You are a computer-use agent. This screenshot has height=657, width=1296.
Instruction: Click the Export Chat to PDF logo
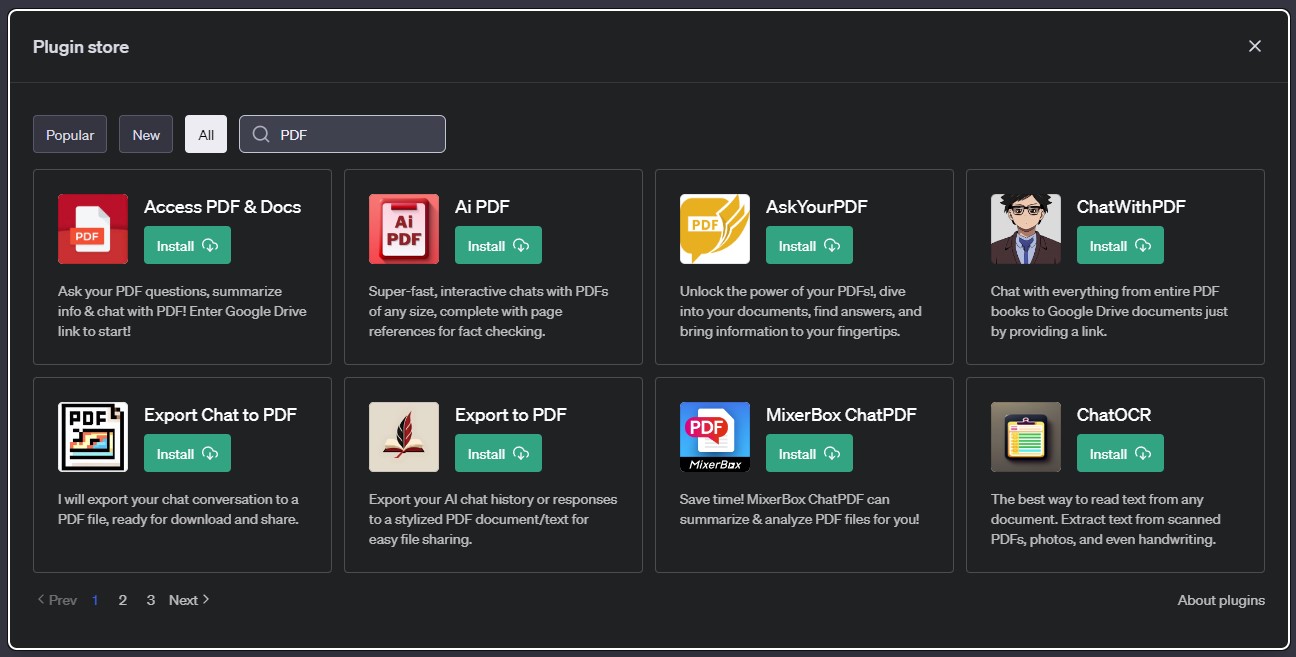coord(93,437)
